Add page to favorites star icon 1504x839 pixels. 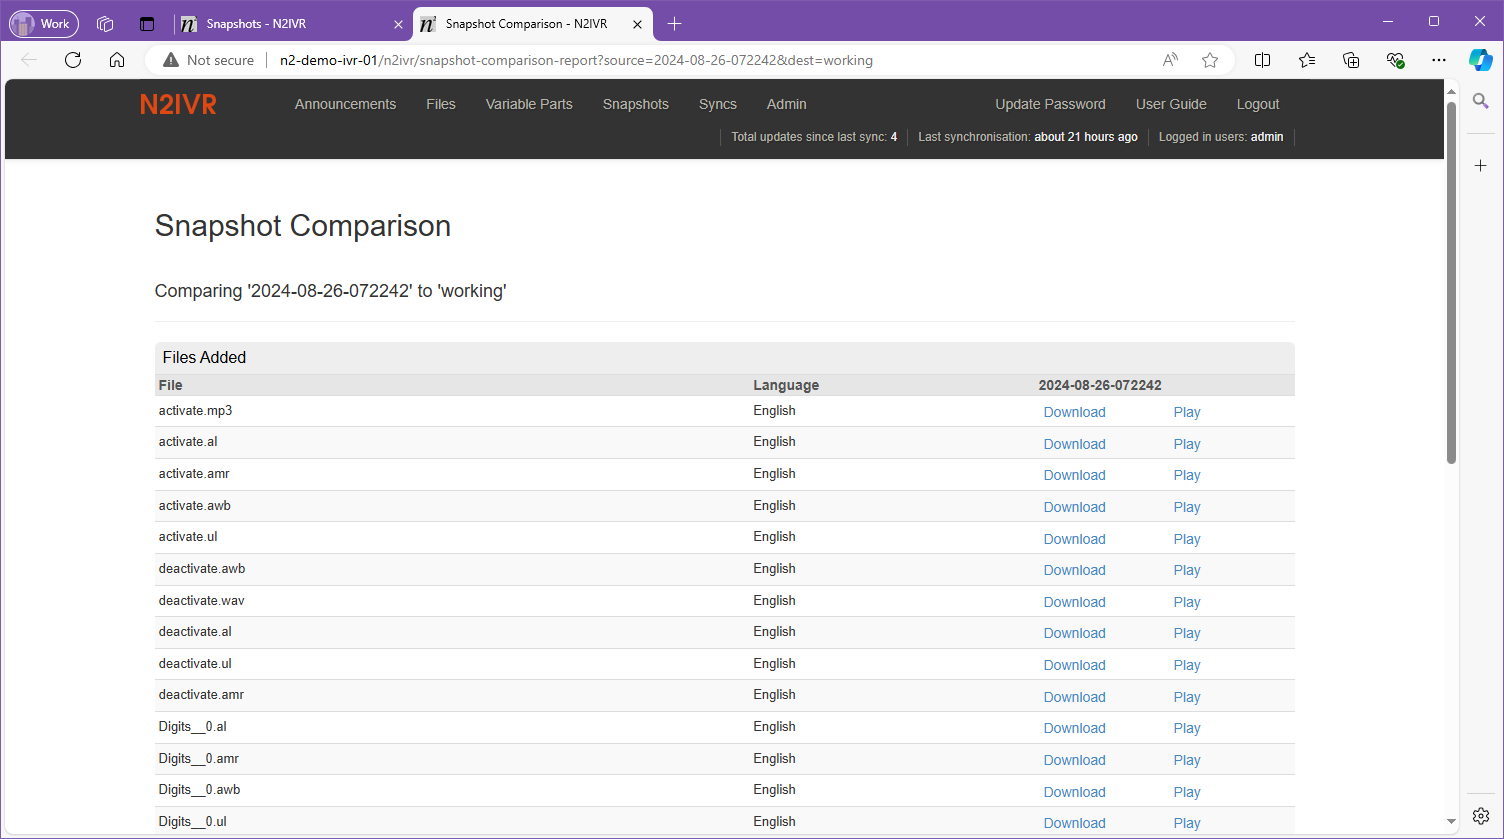(x=1210, y=60)
